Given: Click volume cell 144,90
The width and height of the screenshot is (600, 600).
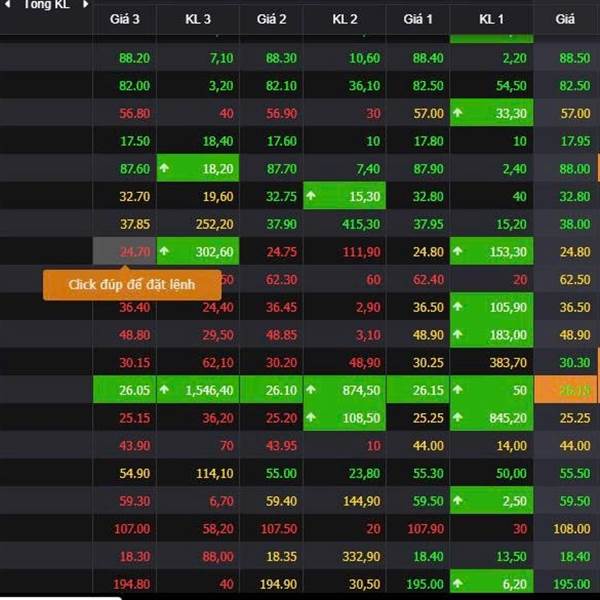Looking at the screenshot, I should [344, 501].
